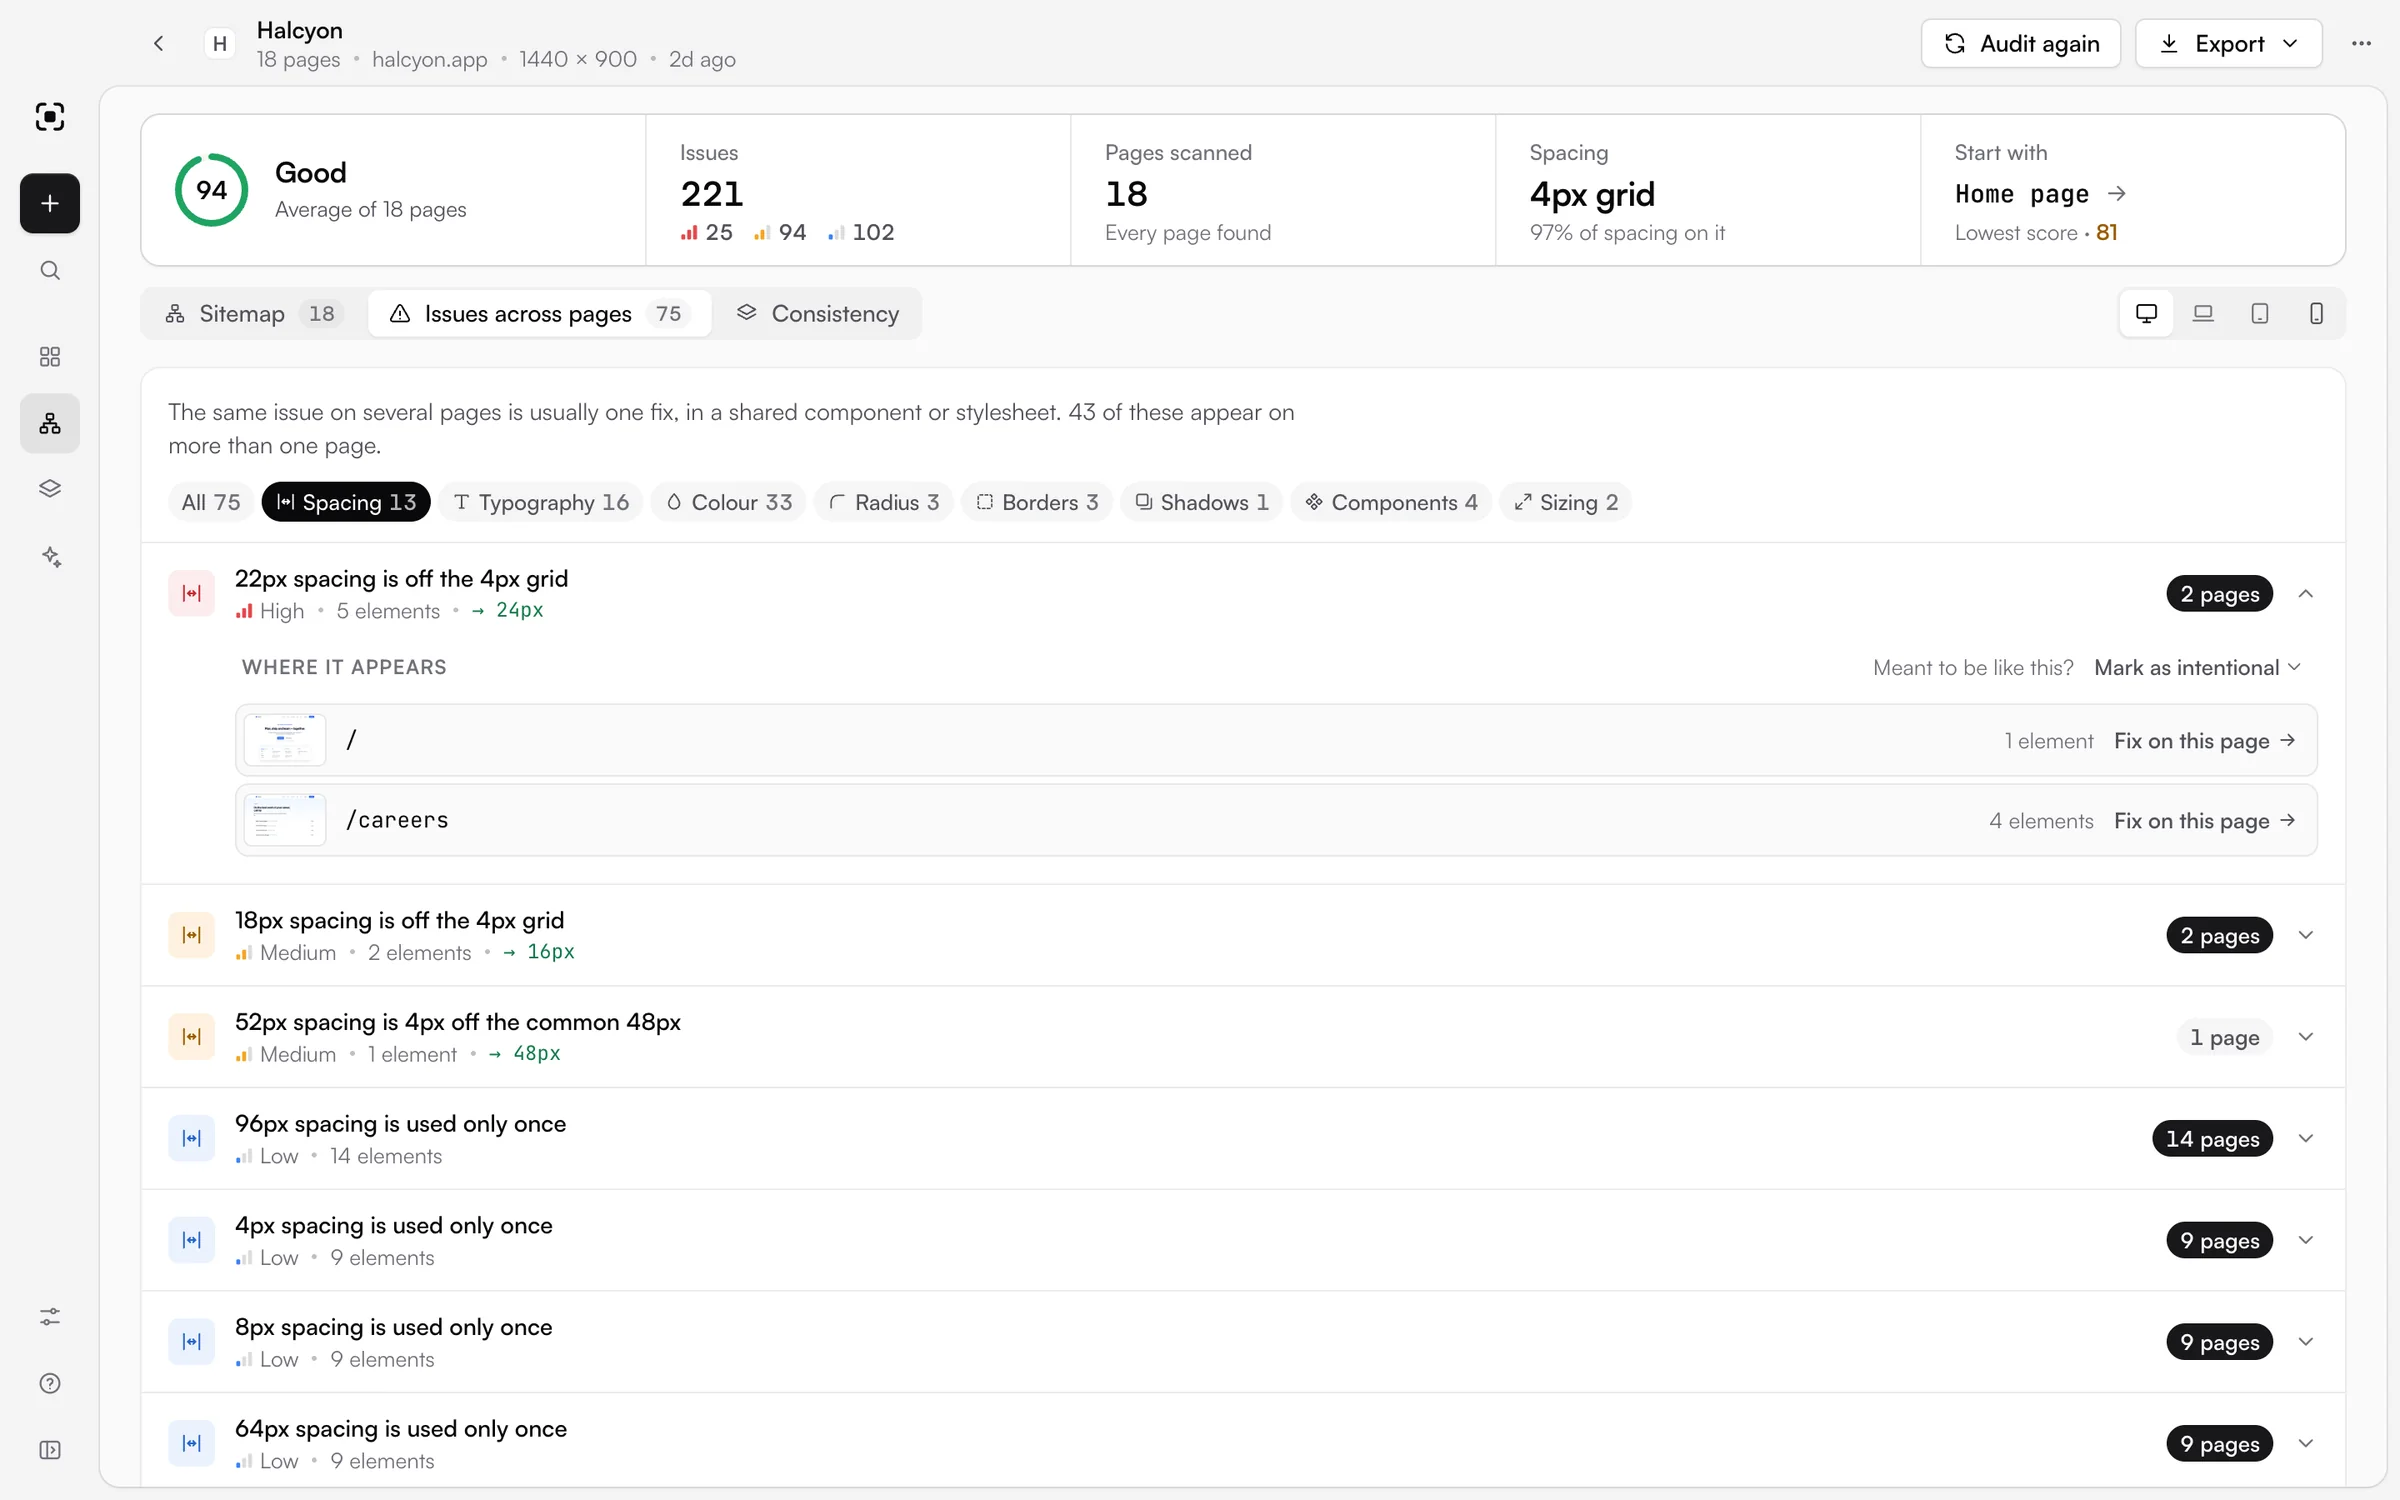Filter issues by Radius 3
The height and width of the screenshot is (1500, 2400).
[884, 502]
